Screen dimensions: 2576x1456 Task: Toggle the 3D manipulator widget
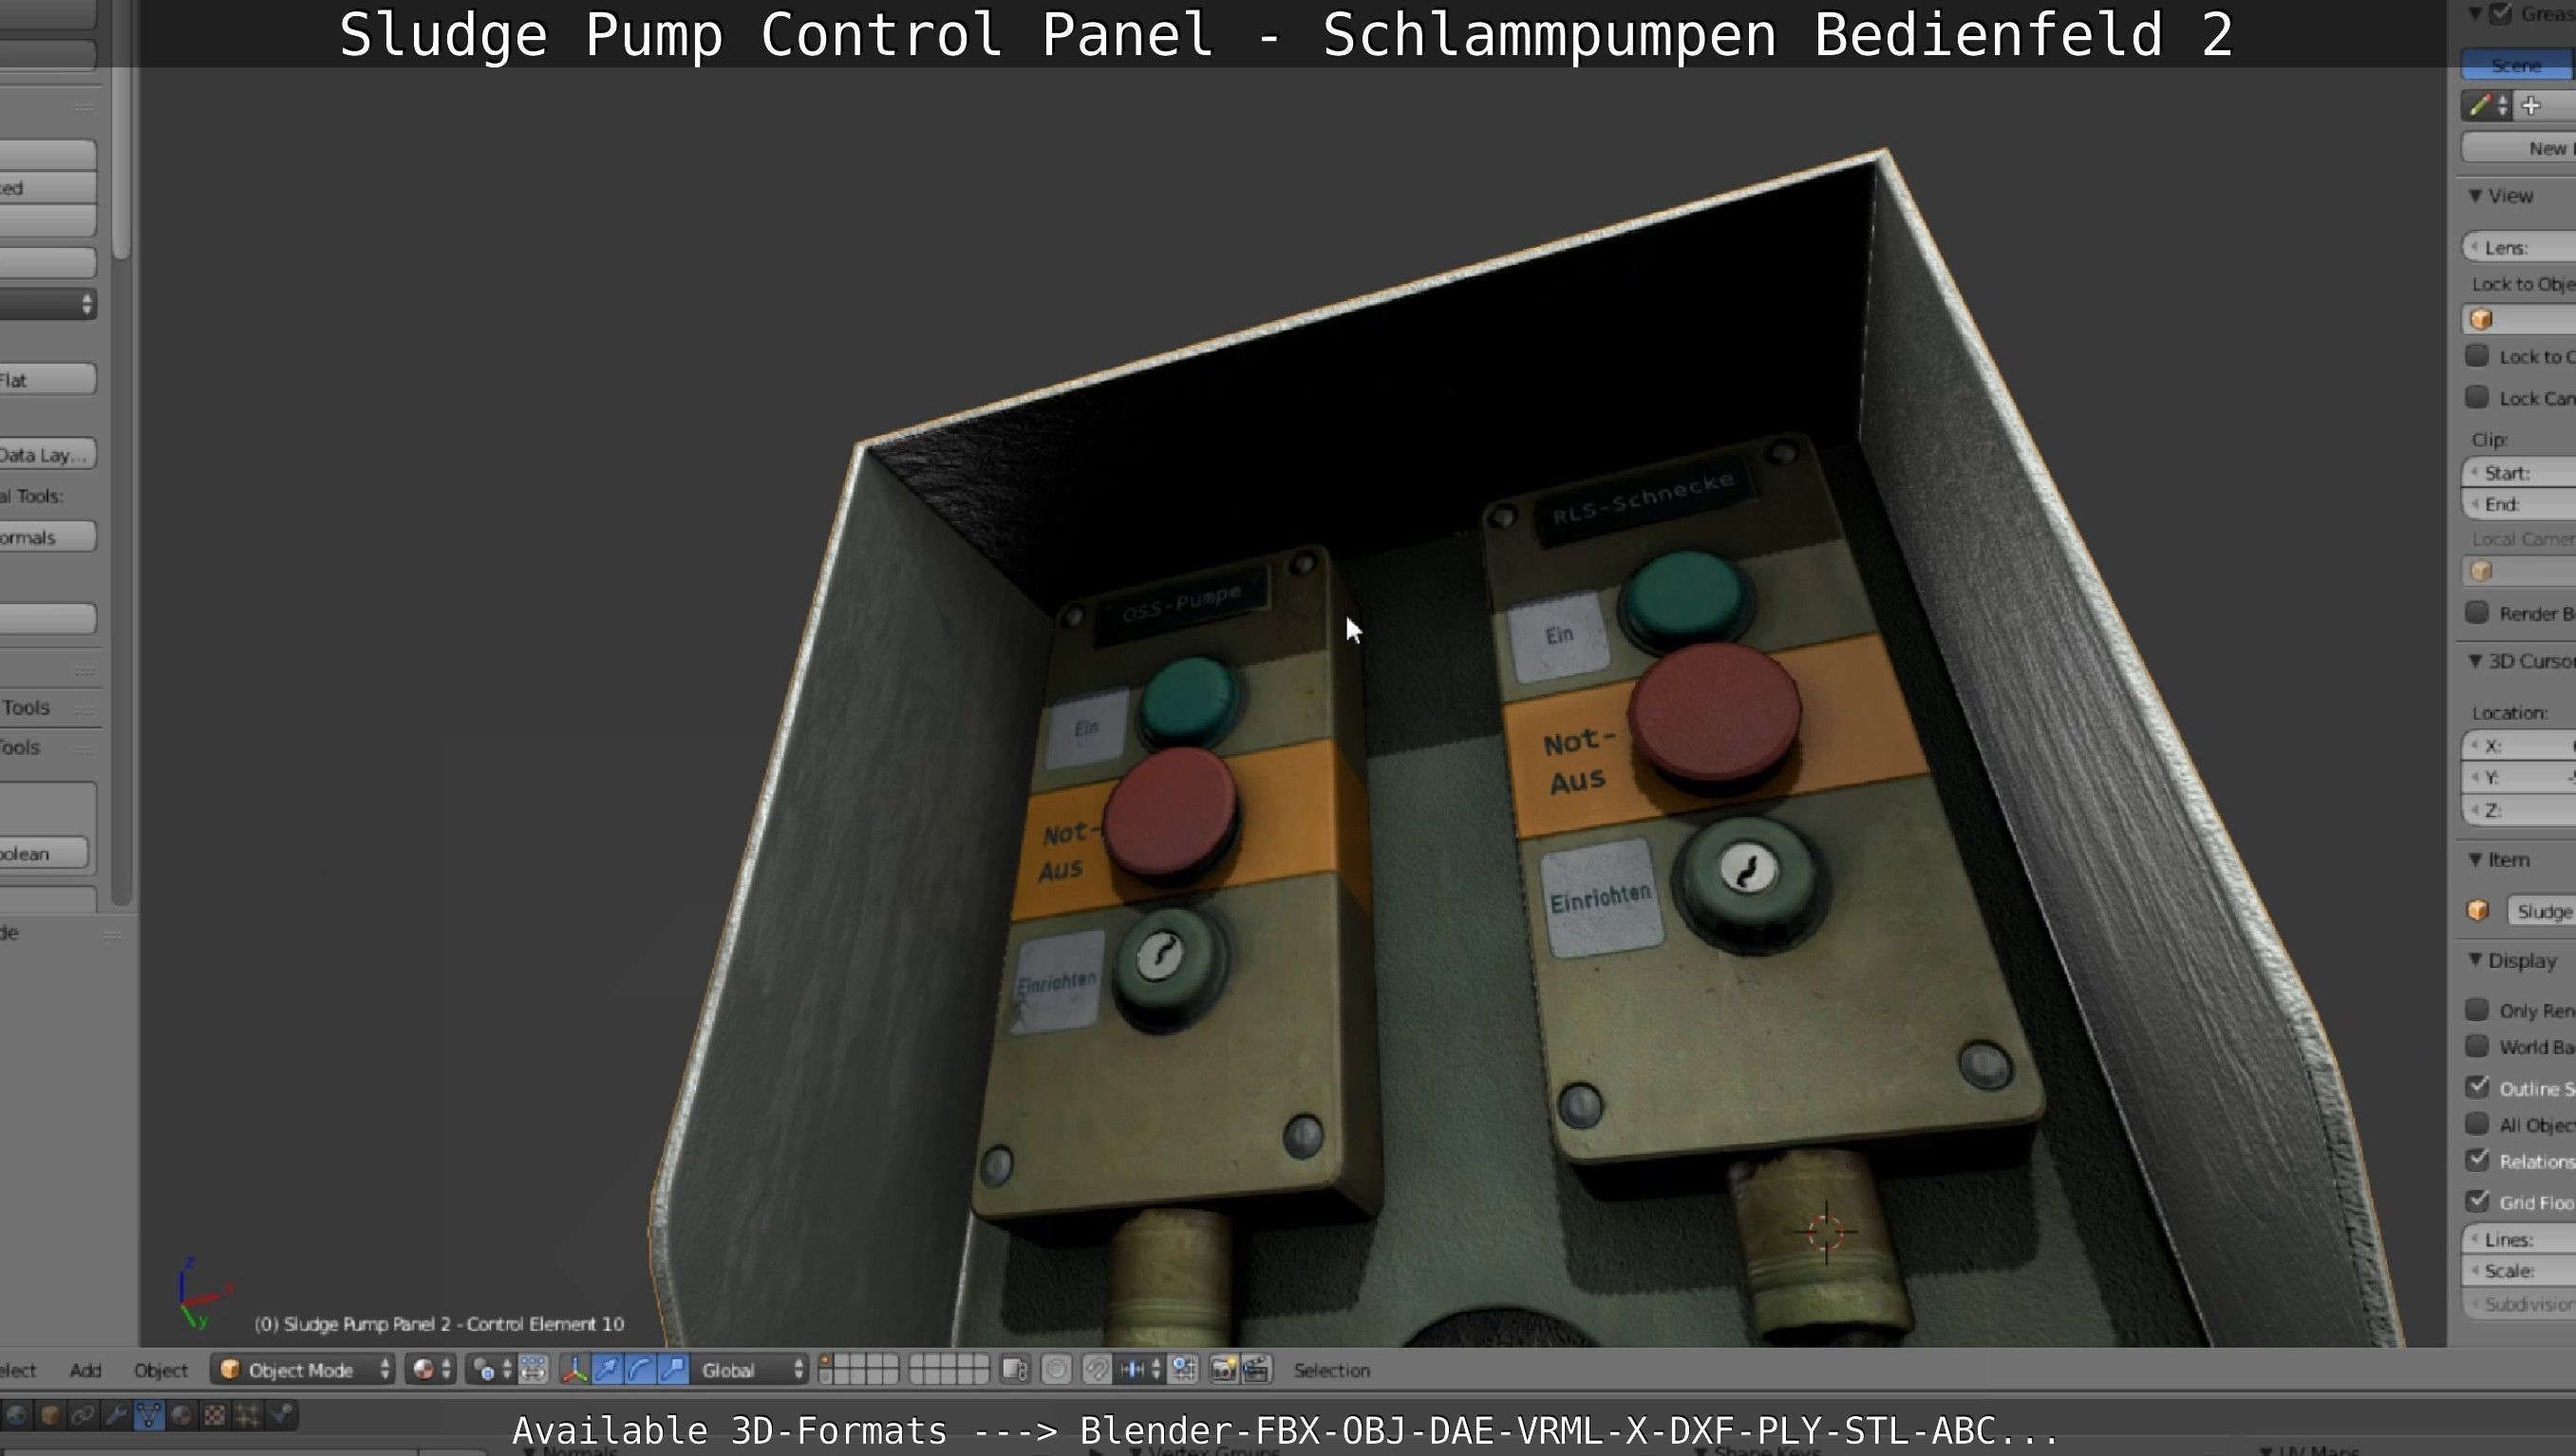(574, 1370)
